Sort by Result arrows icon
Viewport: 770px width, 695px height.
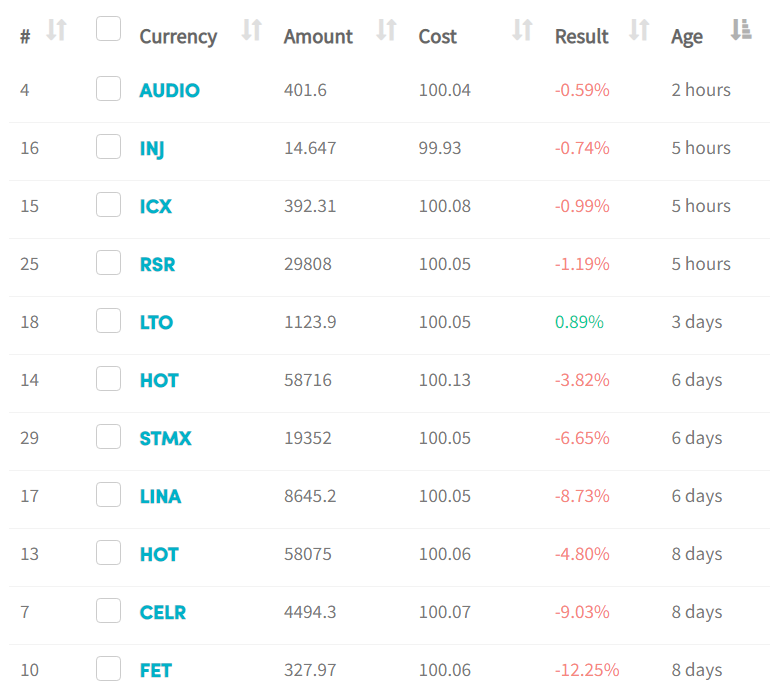[639, 30]
